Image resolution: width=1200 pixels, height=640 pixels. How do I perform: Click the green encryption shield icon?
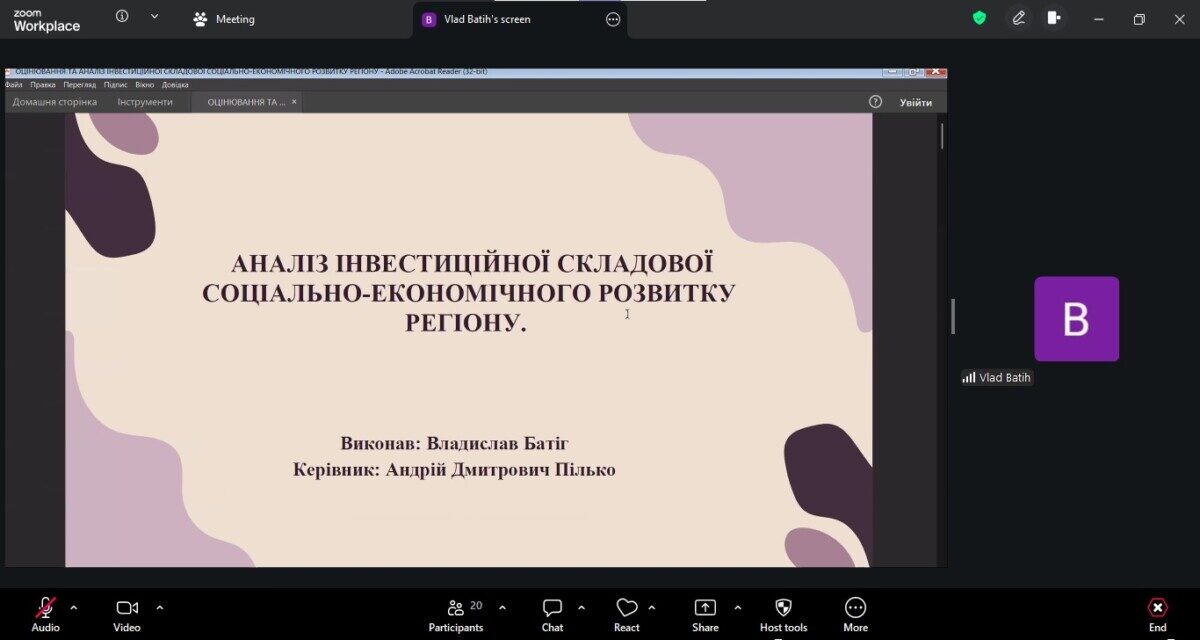coord(979,18)
